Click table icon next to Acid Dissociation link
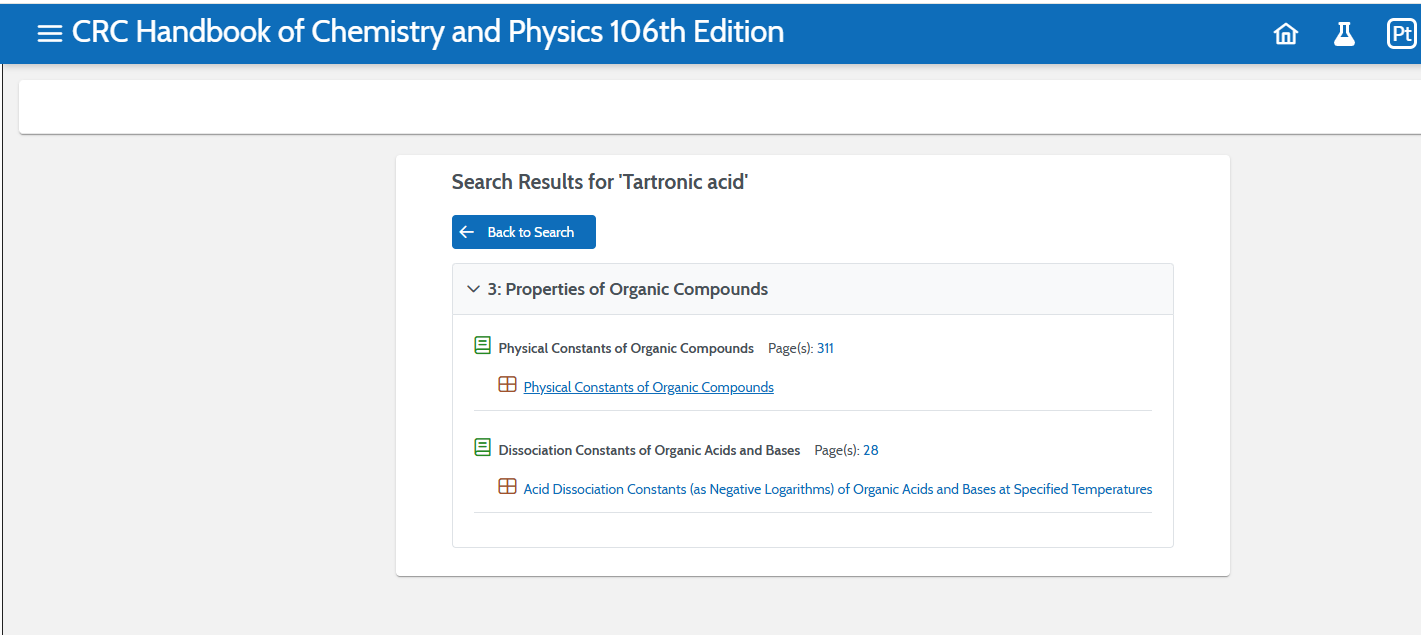This screenshot has width=1421, height=635. pyautogui.click(x=508, y=487)
